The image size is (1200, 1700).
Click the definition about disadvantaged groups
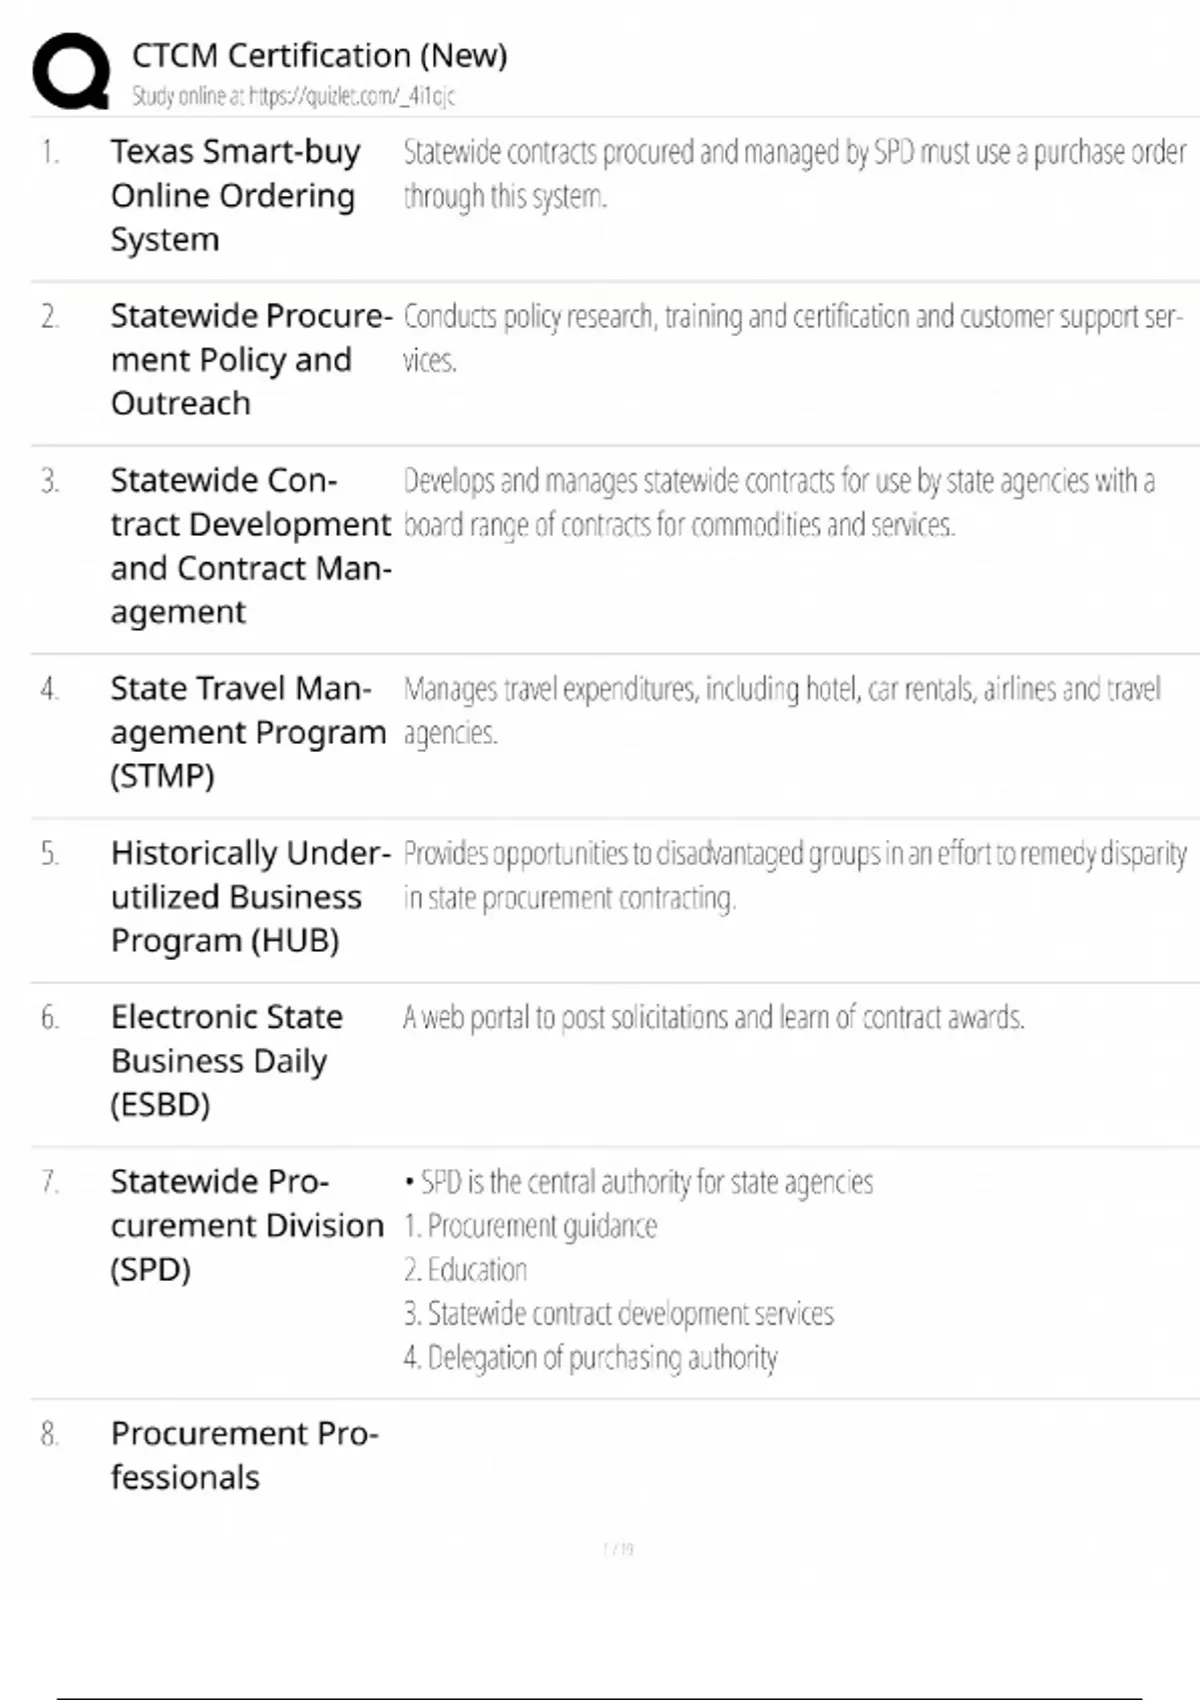pyautogui.click(x=794, y=875)
